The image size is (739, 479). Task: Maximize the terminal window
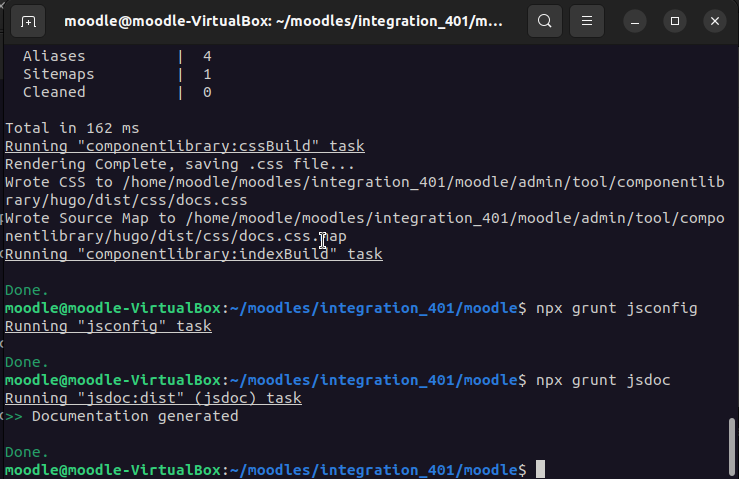(x=675, y=21)
